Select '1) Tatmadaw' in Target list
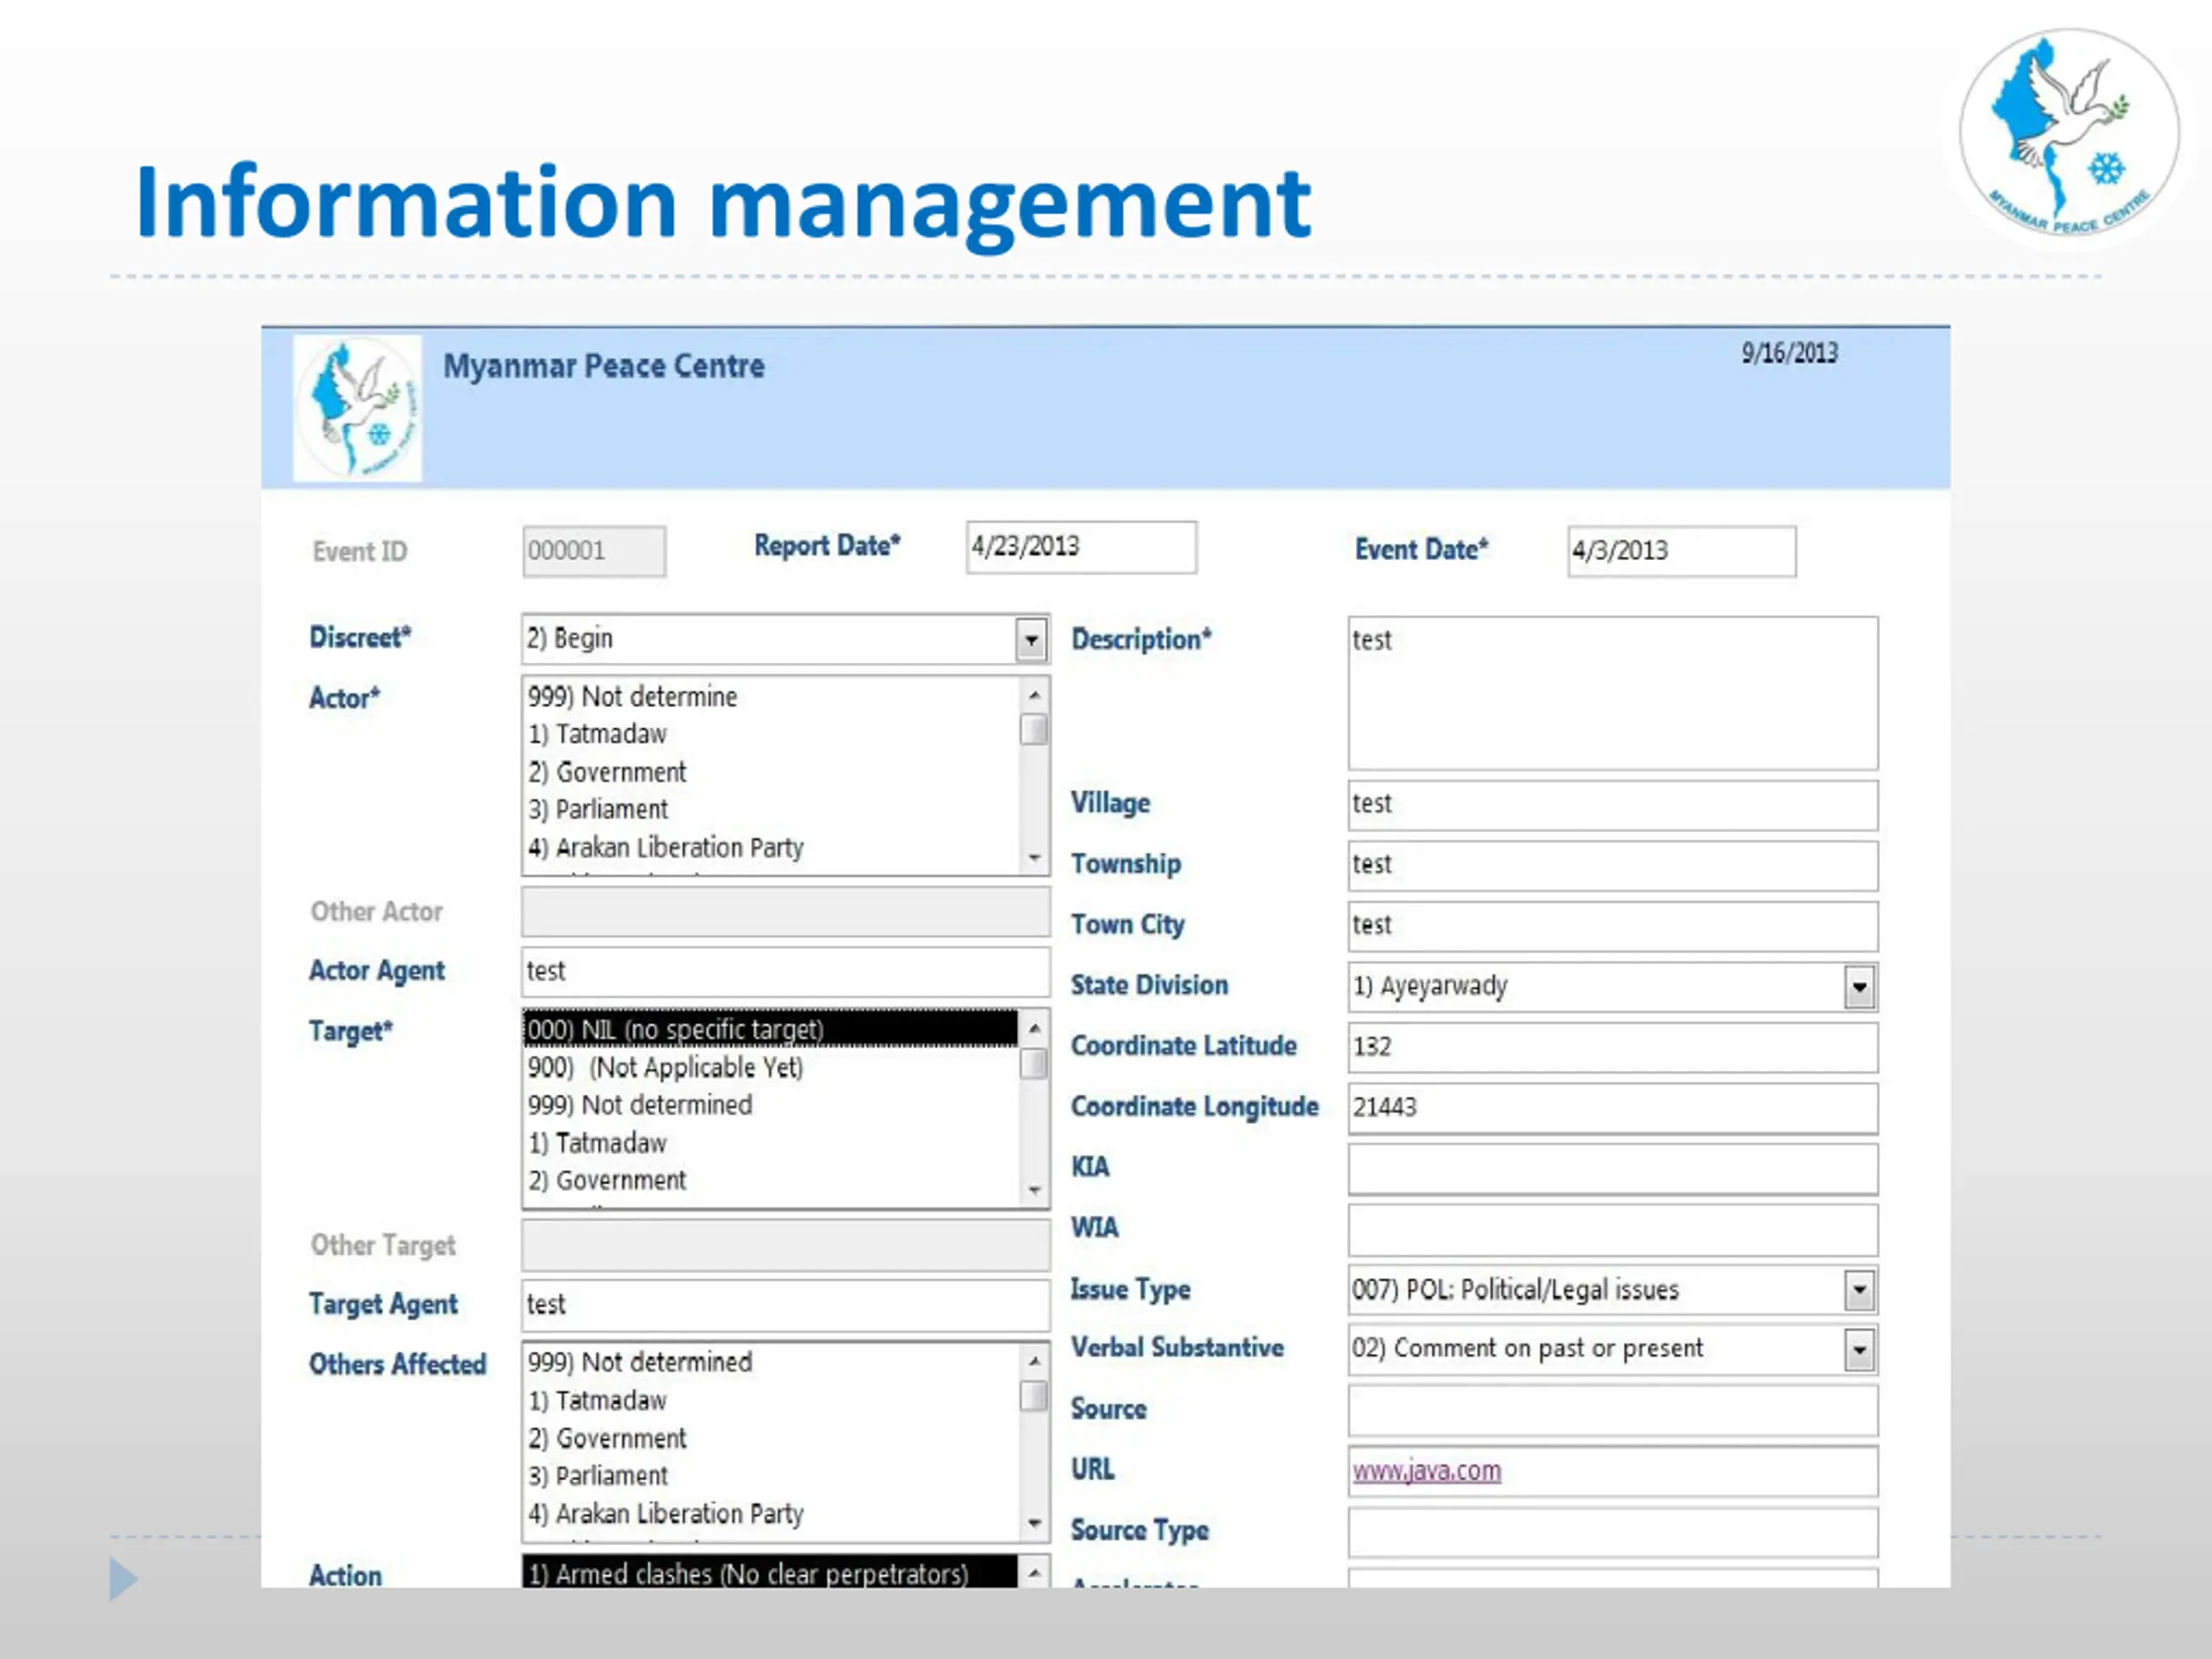This screenshot has width=2212, height=1659. 771,1143
